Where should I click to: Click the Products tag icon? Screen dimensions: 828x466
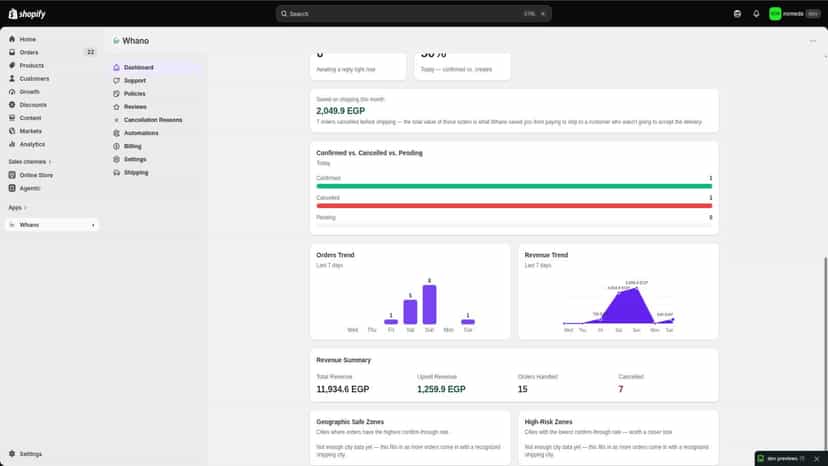[12, 66]
